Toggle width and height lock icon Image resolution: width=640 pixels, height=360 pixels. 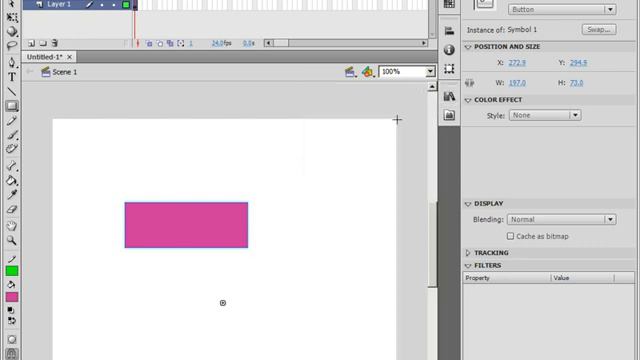point(469,83)
